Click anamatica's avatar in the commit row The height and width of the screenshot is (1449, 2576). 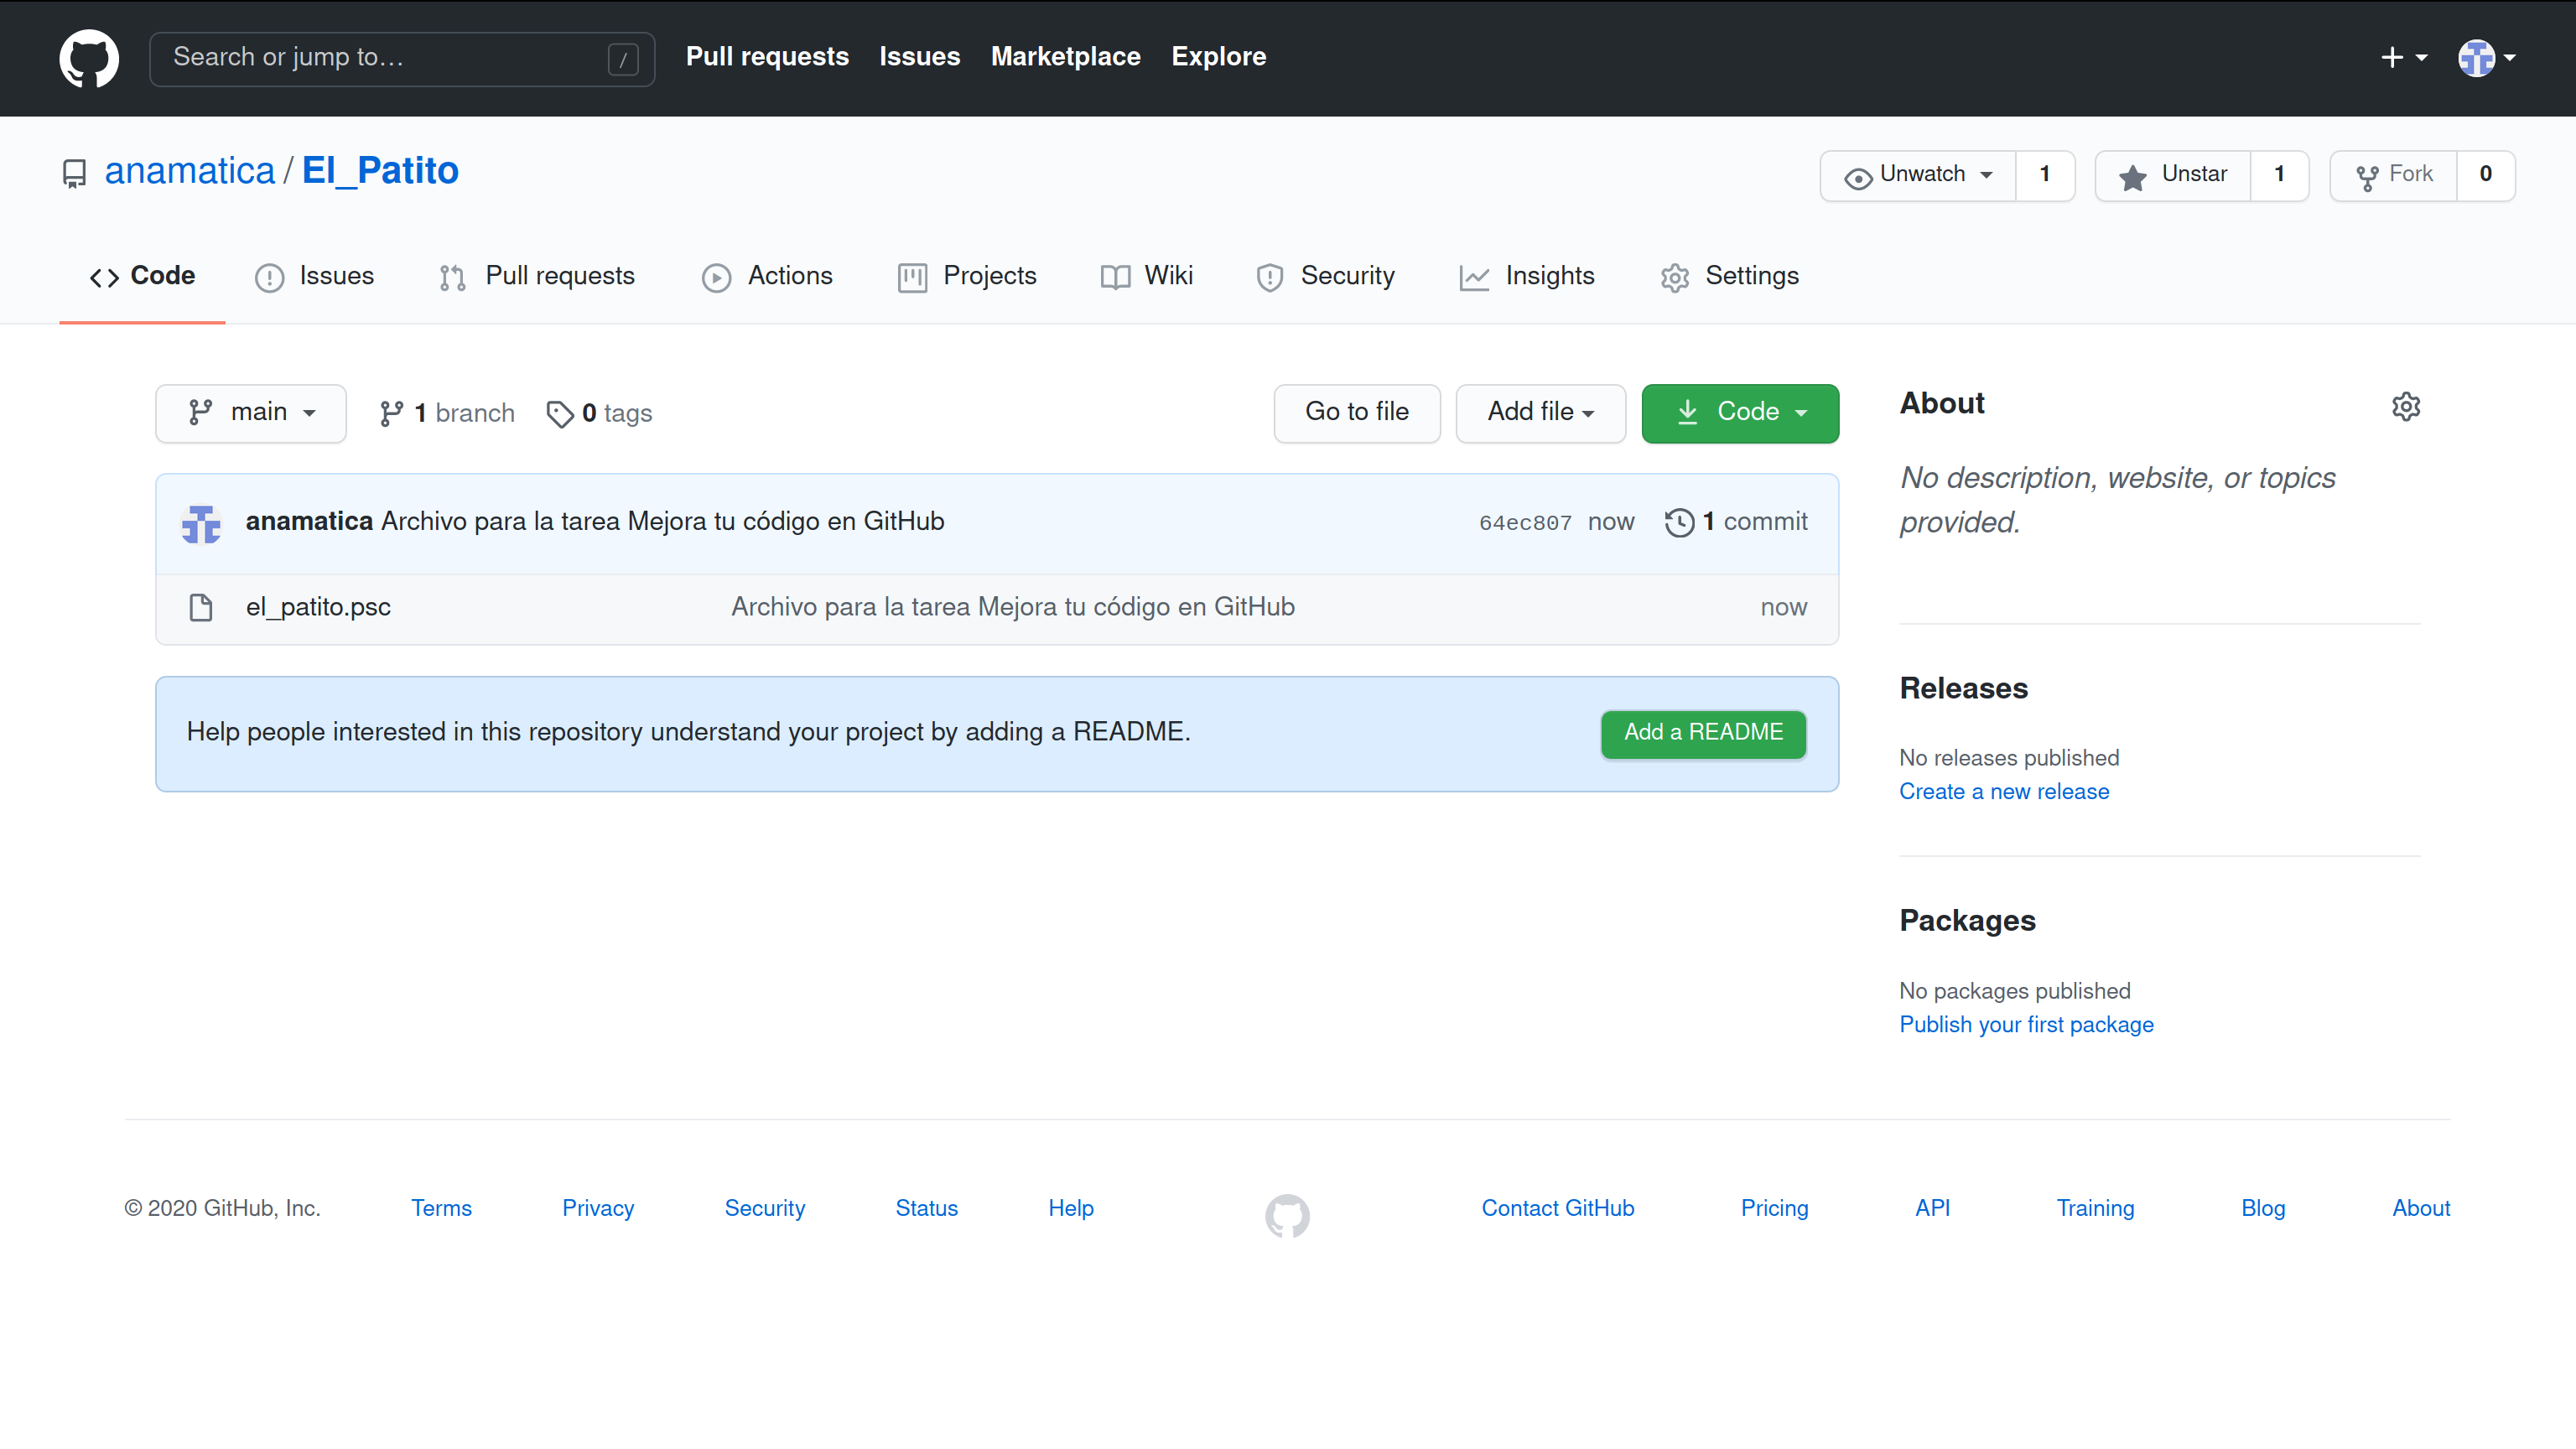201,523
